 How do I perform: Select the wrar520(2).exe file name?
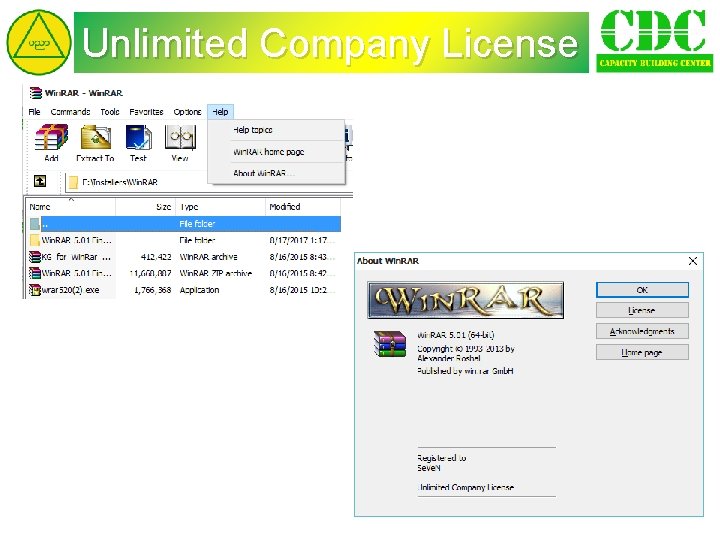[x=70, y=290]
